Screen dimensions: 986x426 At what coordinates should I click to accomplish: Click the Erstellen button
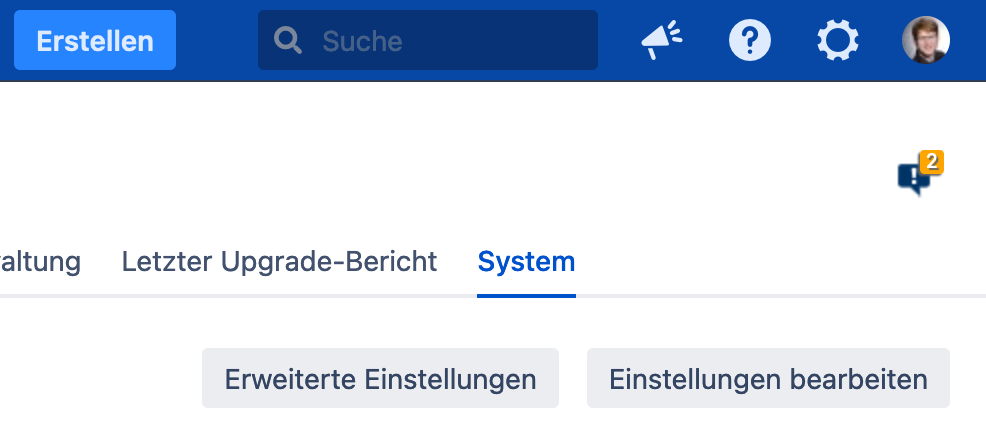(x=95, y=40)
